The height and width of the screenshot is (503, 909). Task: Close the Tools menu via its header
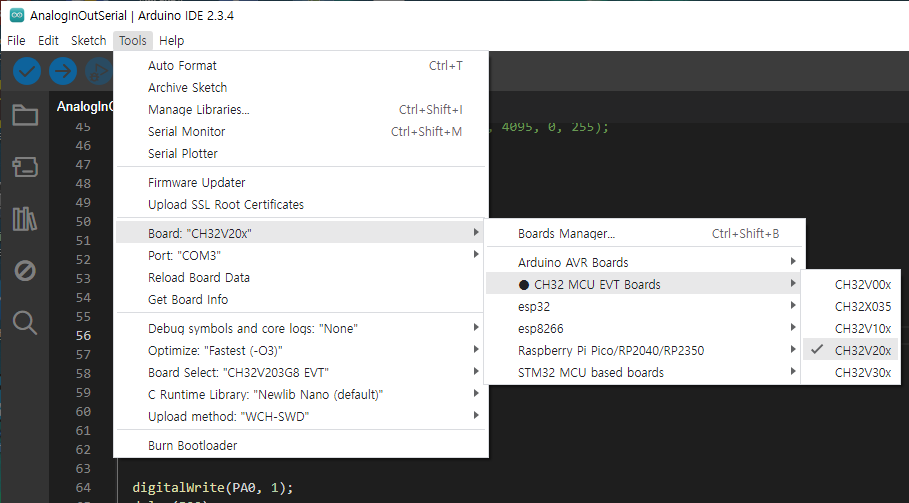pos(133,41)
